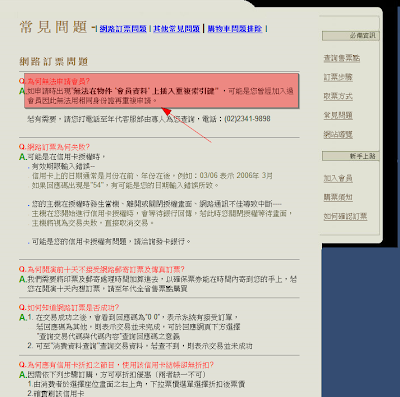Click the line 可能是您的信用卡授權有問題
Image resolution: width=400 pixels, height=397 pixels.
pos(111,241)
